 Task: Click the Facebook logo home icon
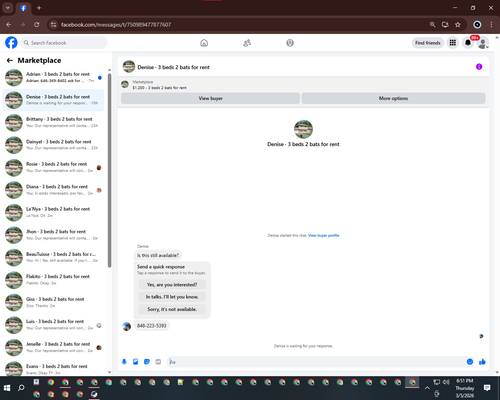11,43
